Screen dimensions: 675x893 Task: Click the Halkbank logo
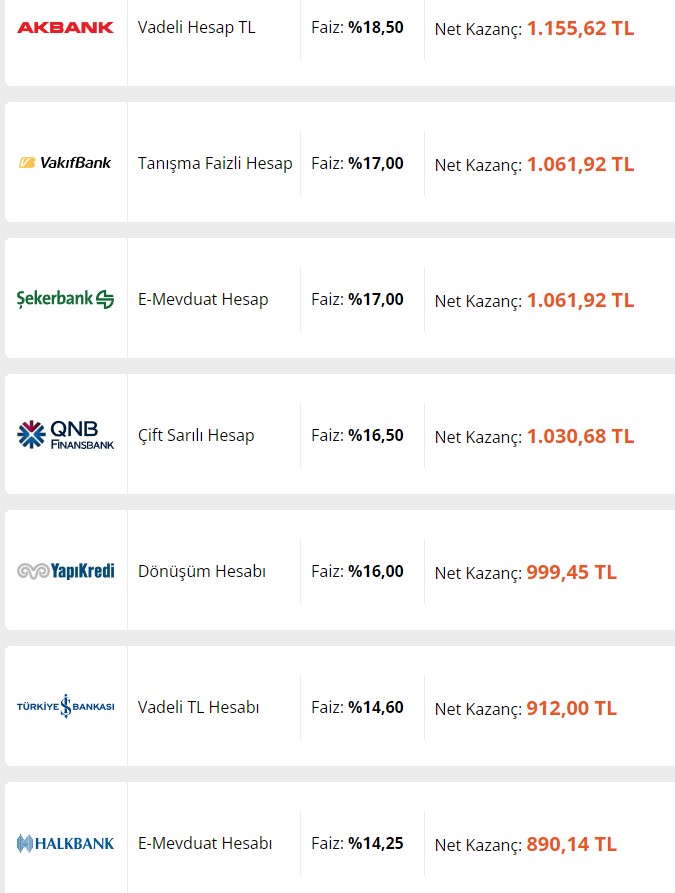point(66,843)
